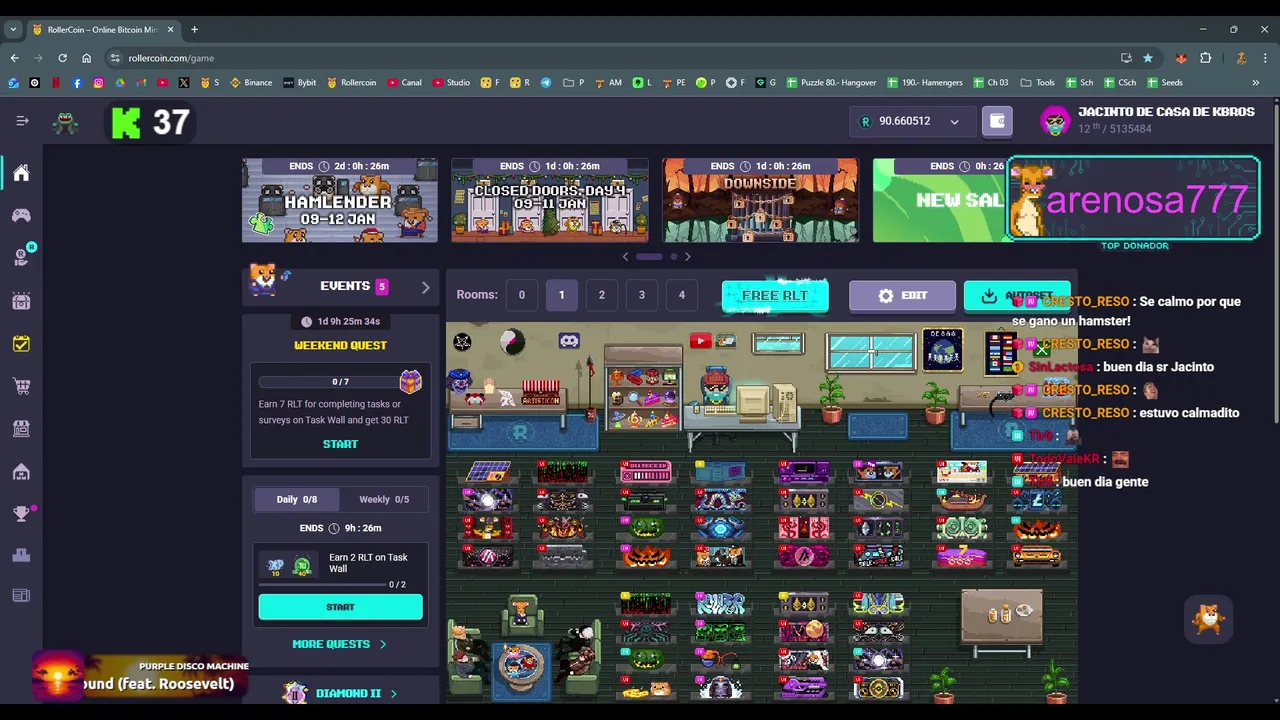The image size is (1280, 720).
Task: Open the Store shopping cart sidebar icon
Action: [x=21, y=386]
